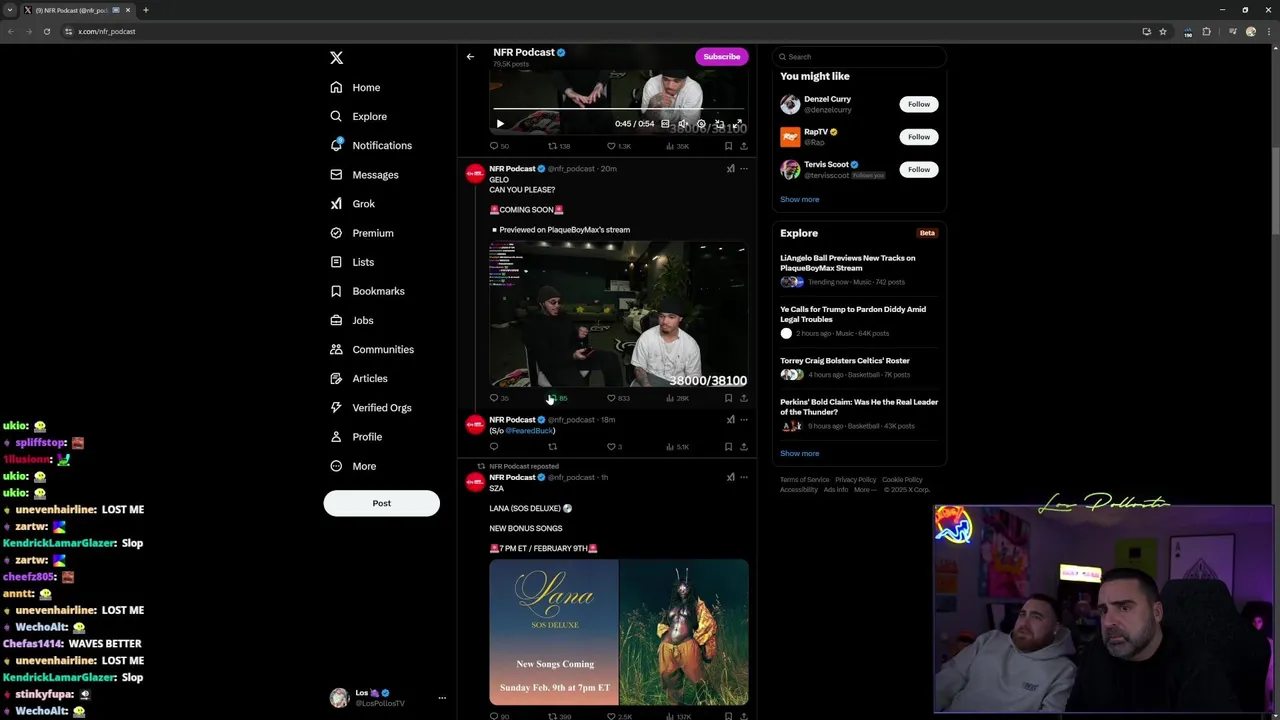Image resolution: width=1280 pixels, height=720 pixels.
Task: Open Grok explain on SZA LANA post
Action: [730, 478]
